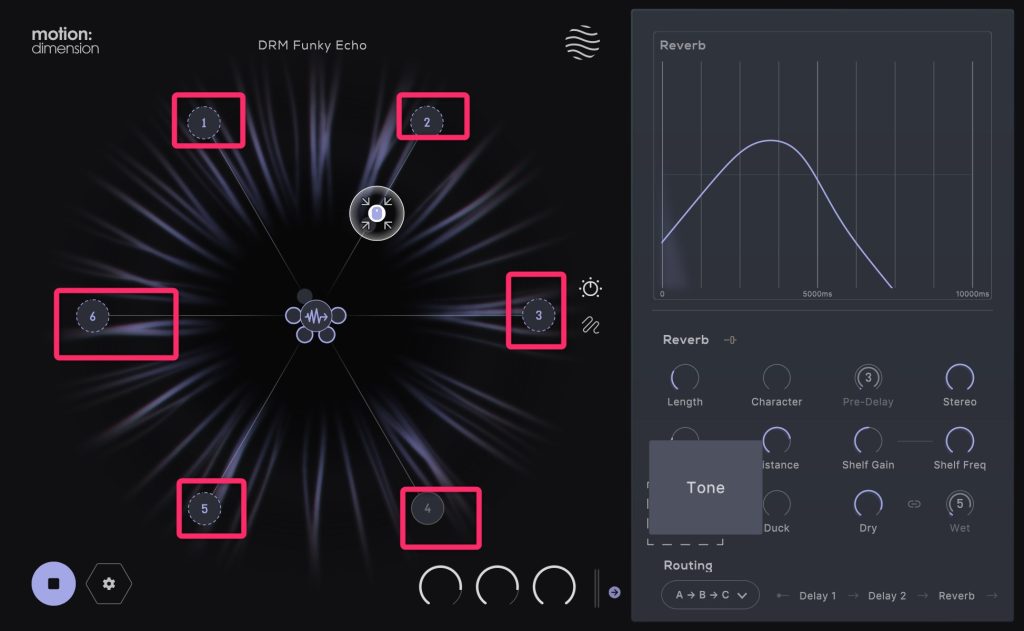Toggle the icon next to Reverb heading
This screenshot has height=631, width=1024.
point(730,340)
